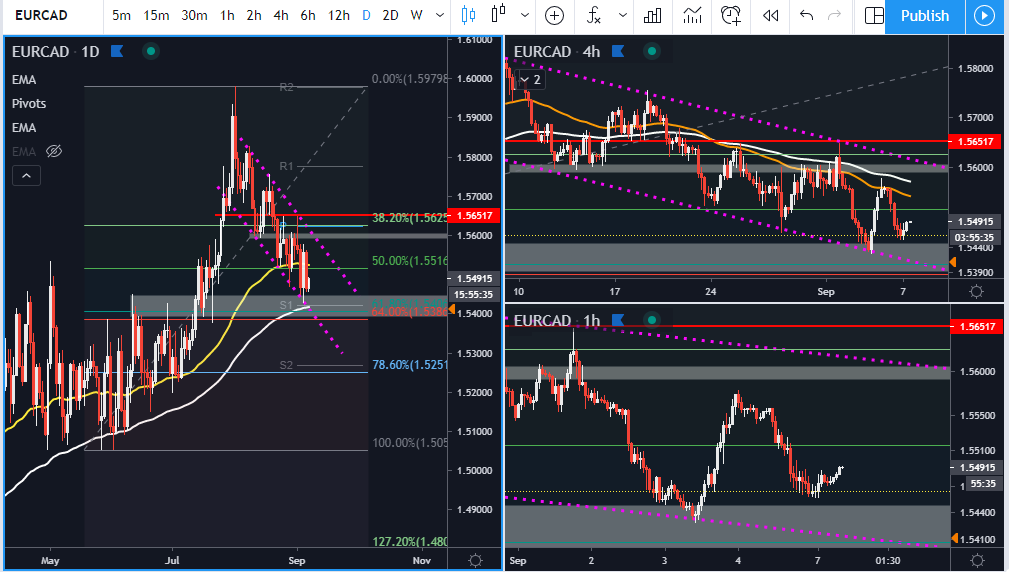This screenshot has height=572, width=1009.
Task: Click the green status dot on the 1h chart
Action: click(x=652, y=320)
